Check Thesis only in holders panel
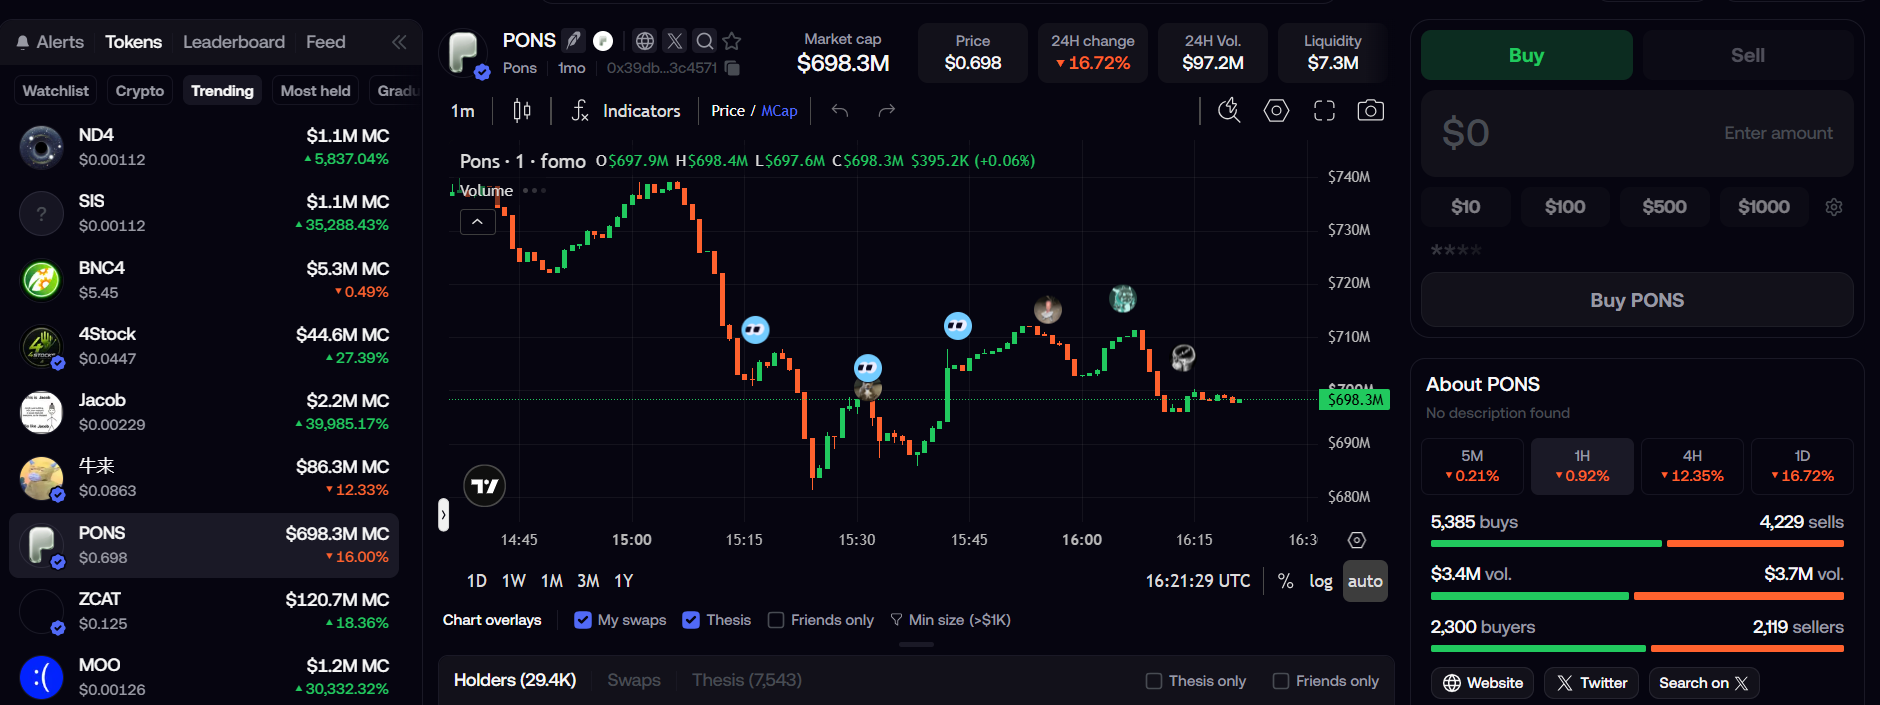The image size is (1880, 705). [1154, 681]
